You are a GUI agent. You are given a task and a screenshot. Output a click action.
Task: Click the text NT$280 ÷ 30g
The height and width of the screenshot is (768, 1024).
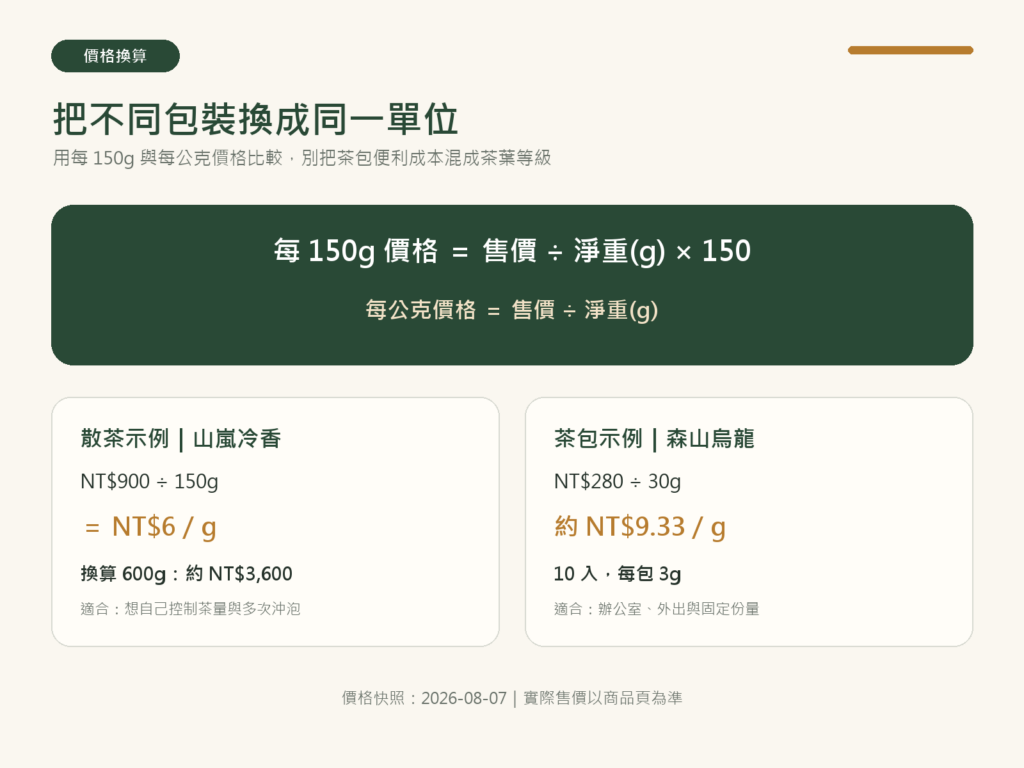(617, 482)
